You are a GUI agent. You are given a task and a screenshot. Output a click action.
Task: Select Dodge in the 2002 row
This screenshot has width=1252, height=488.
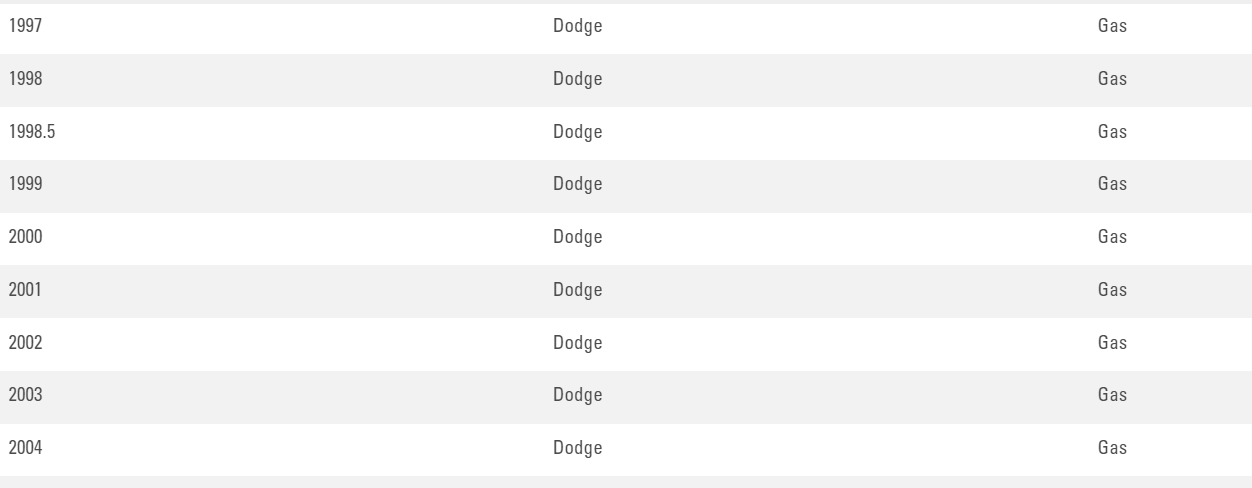(x=578, y=344)
